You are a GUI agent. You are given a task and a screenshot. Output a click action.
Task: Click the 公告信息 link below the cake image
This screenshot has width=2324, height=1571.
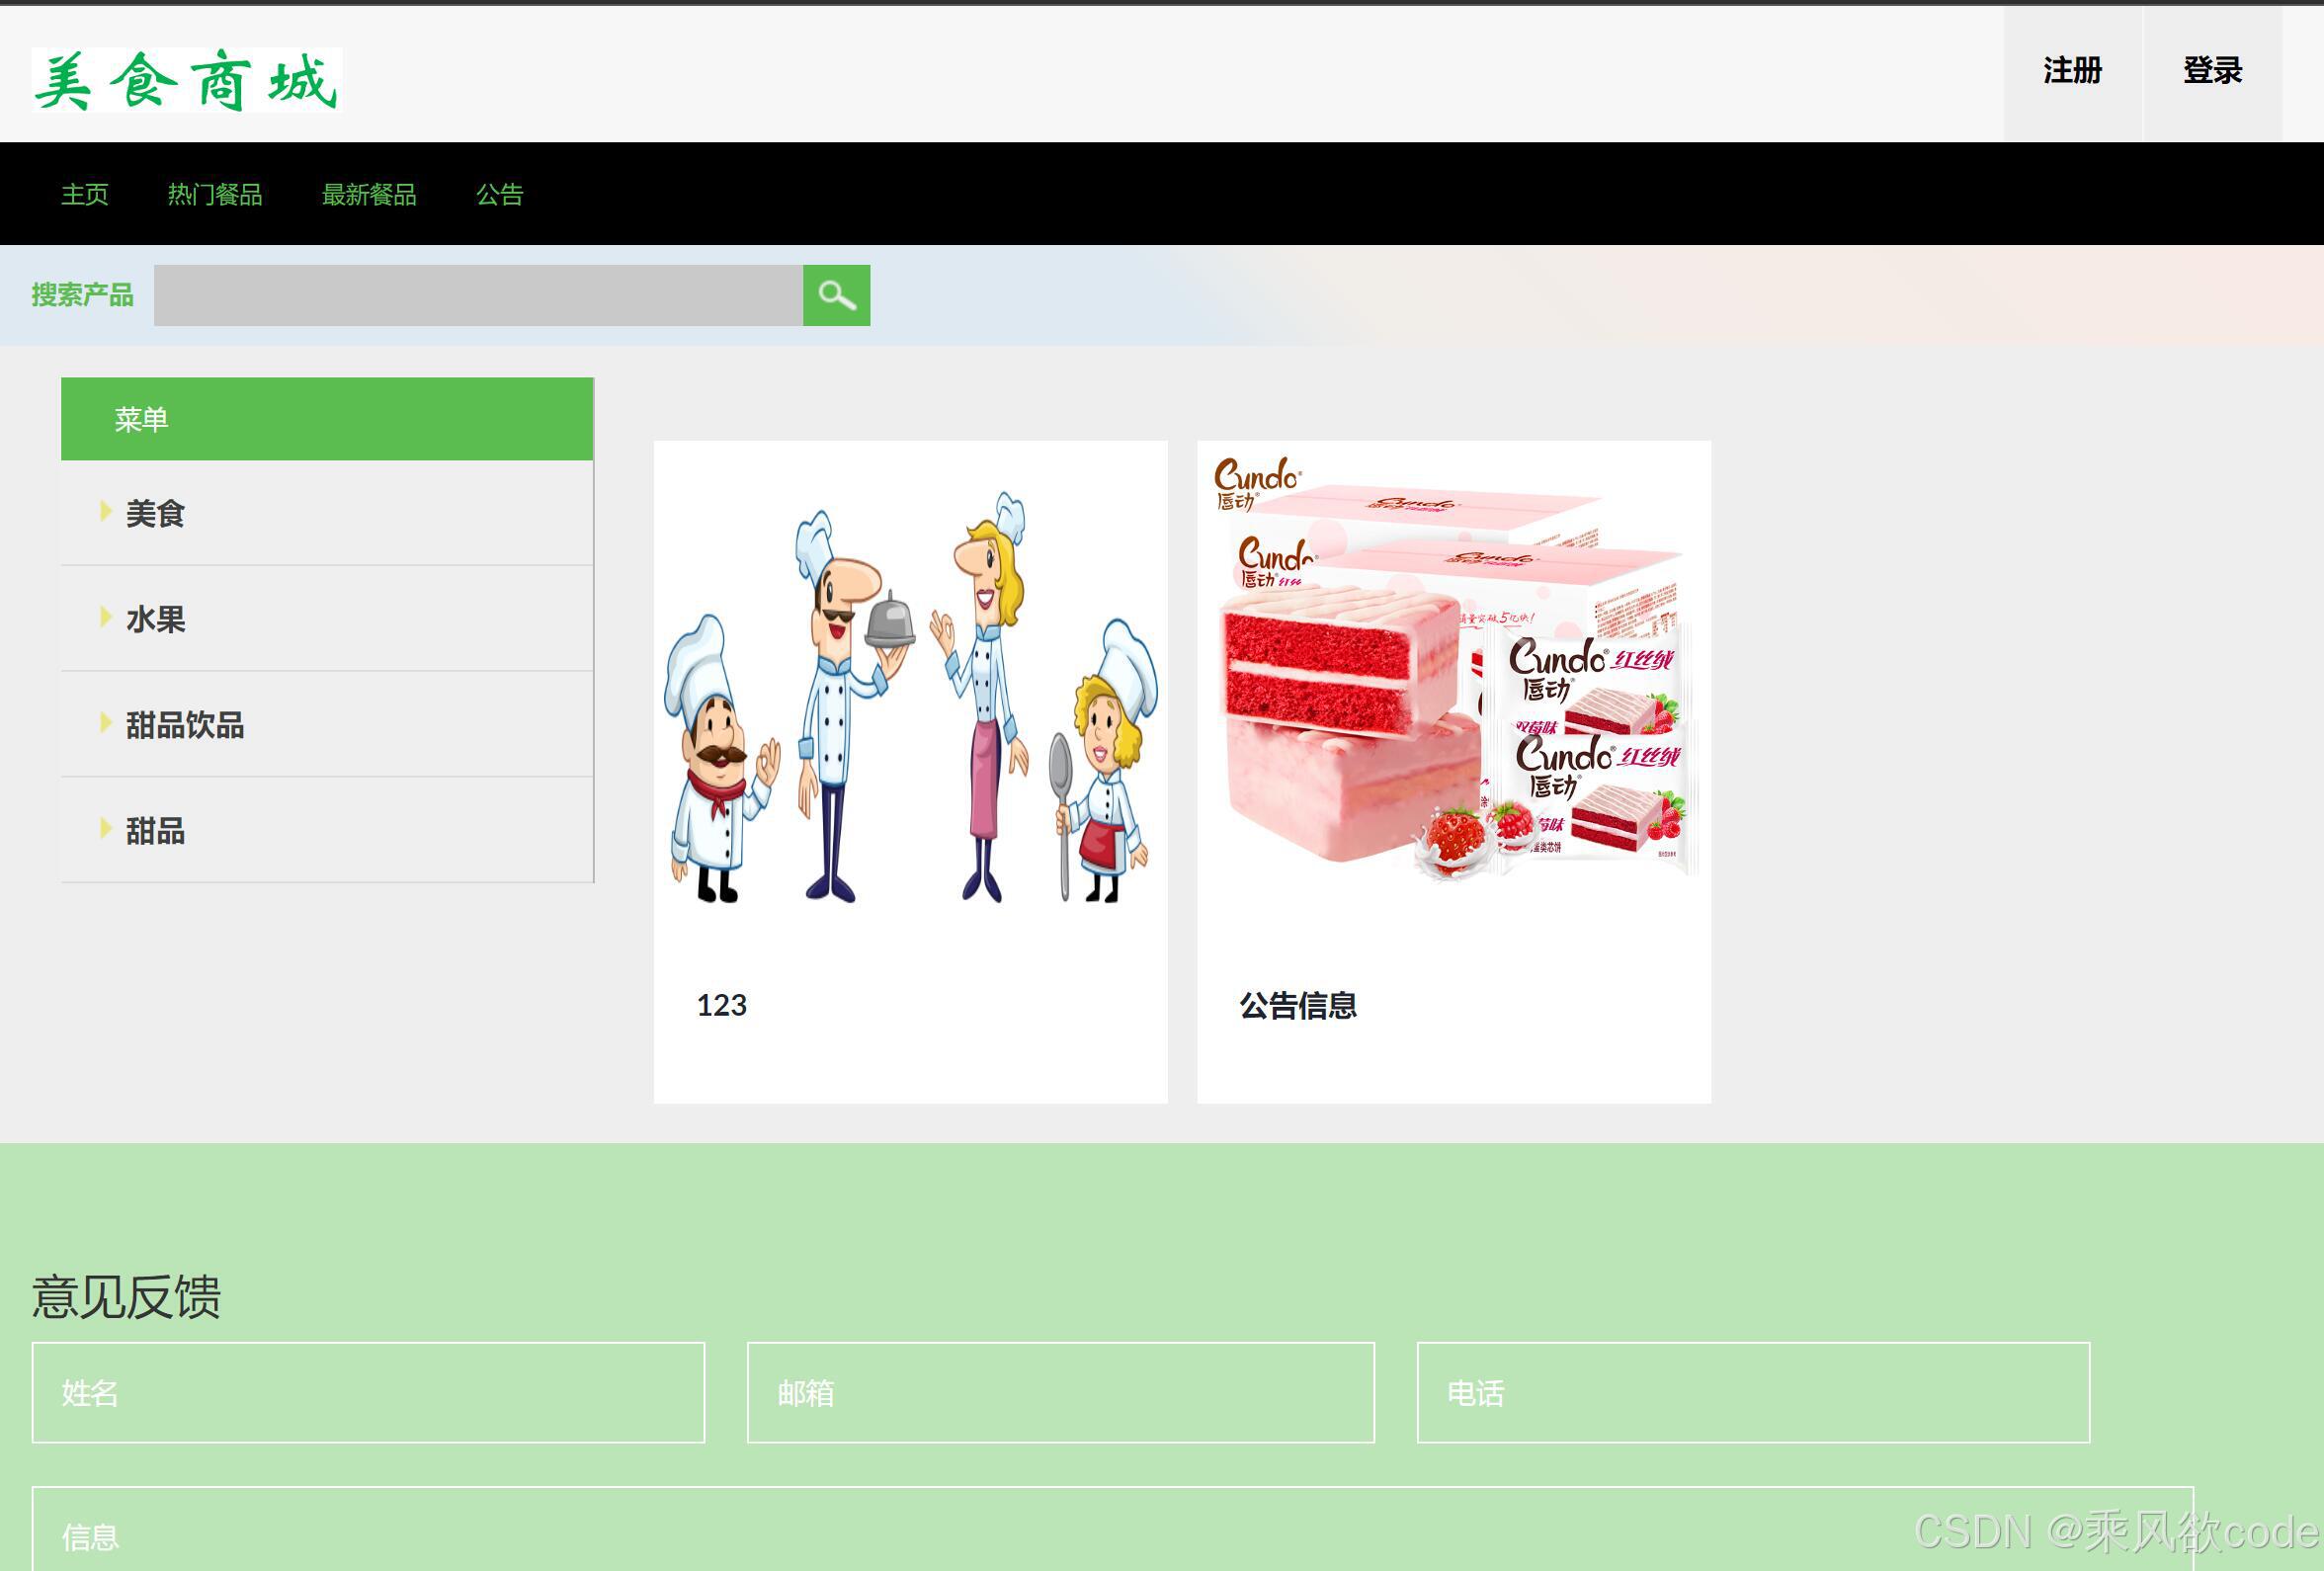pyautogui.click(x=1297, y=1007)
